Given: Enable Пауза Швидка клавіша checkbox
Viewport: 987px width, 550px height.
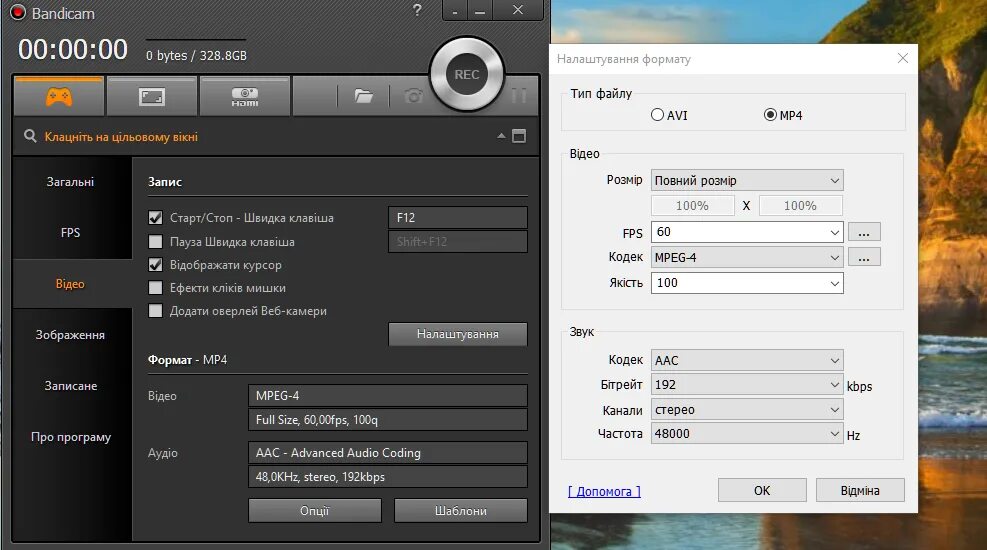Looking at the screenshot, I should [155, 242].
